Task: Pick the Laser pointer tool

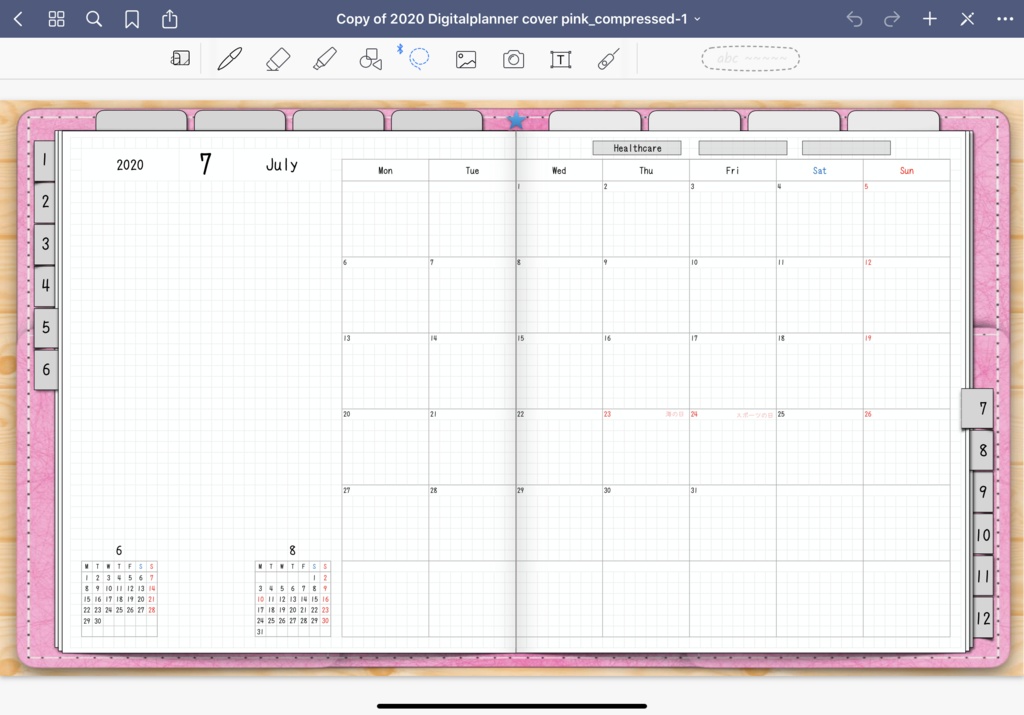Action: (608, 59)
